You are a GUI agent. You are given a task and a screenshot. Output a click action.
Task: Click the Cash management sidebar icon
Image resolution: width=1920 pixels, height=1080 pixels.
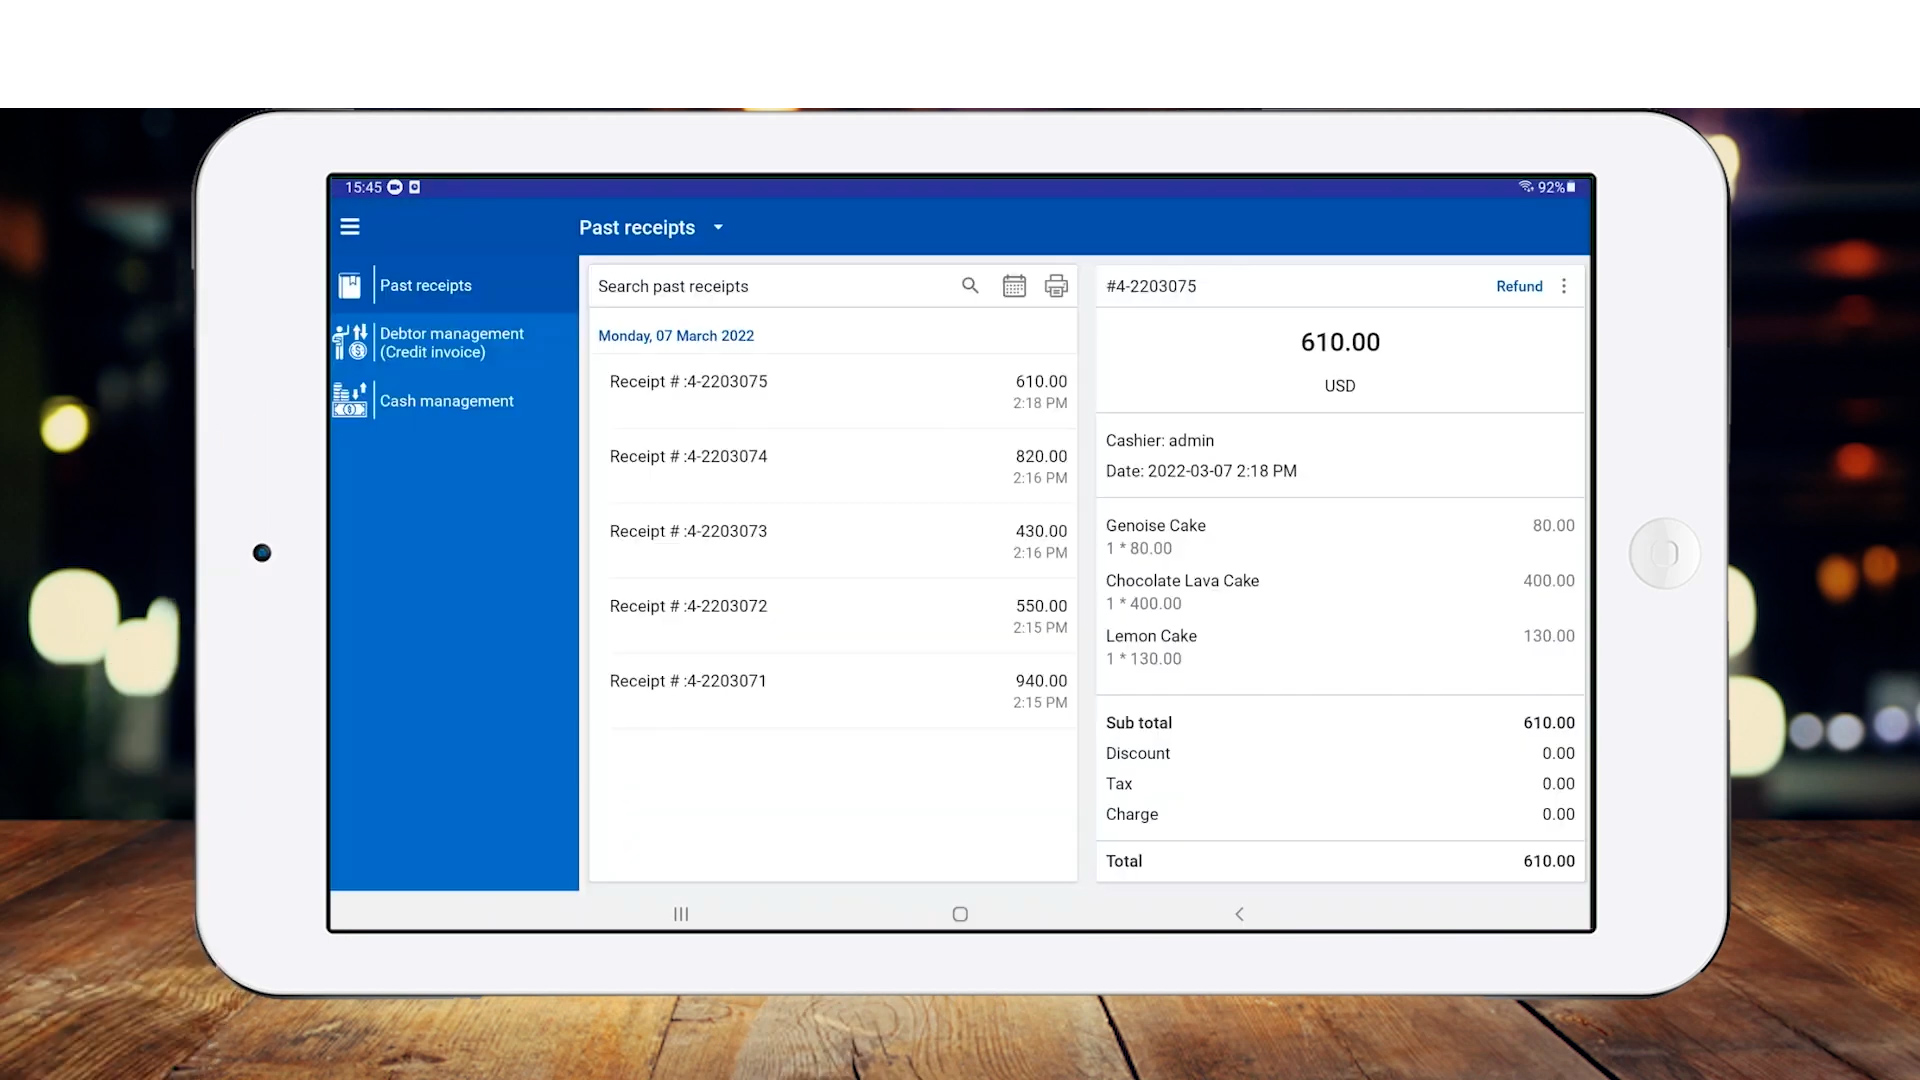tap(349, 400)
